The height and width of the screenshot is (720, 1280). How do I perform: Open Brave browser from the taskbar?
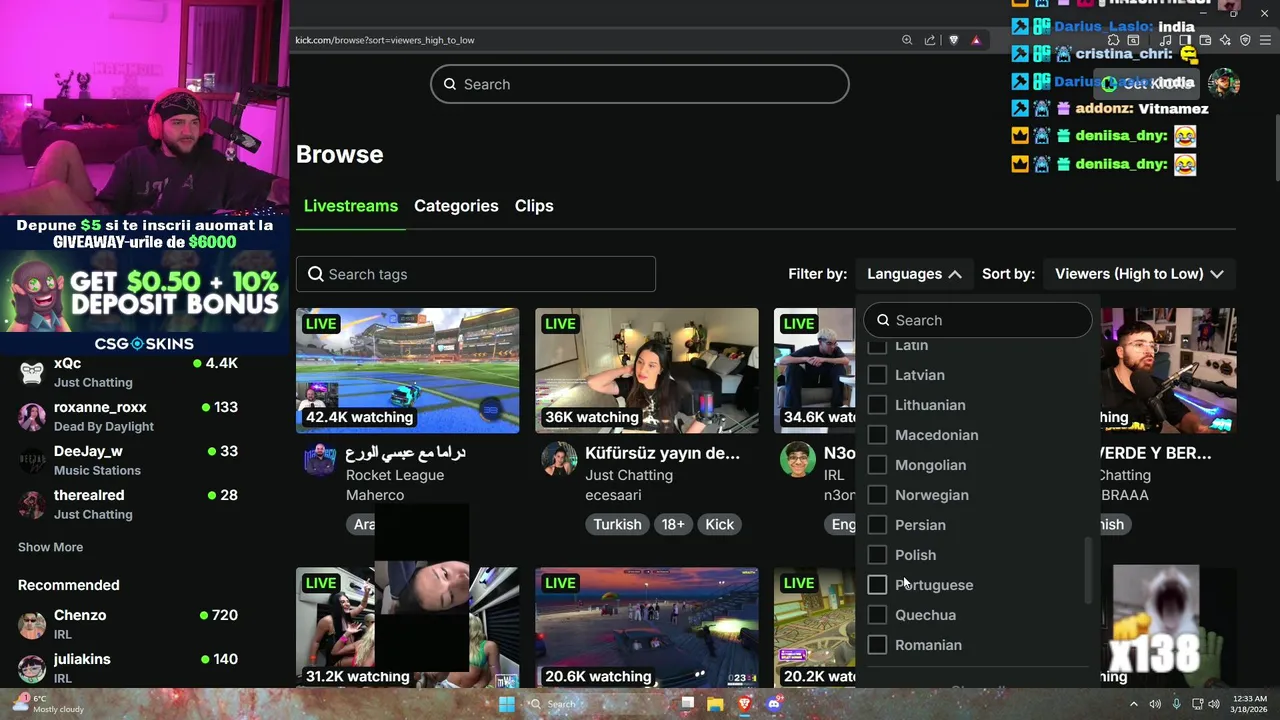click(x=744, y=704)
